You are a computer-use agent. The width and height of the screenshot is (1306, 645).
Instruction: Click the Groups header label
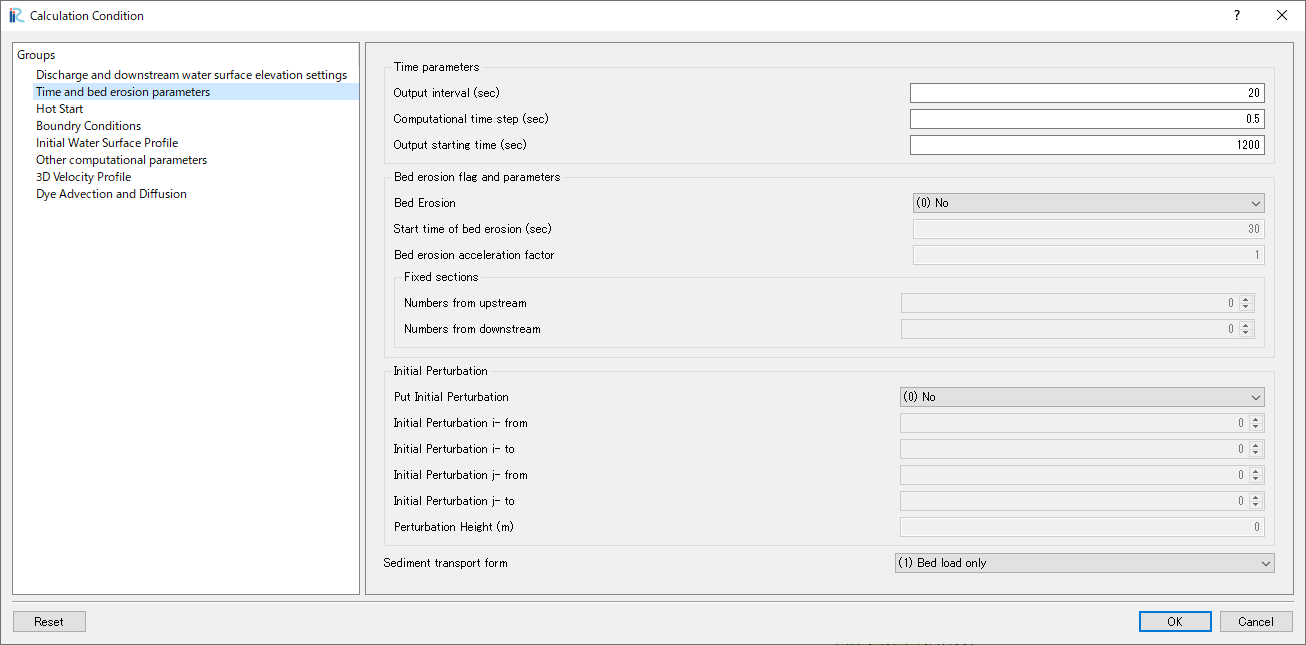click(36, 55)
